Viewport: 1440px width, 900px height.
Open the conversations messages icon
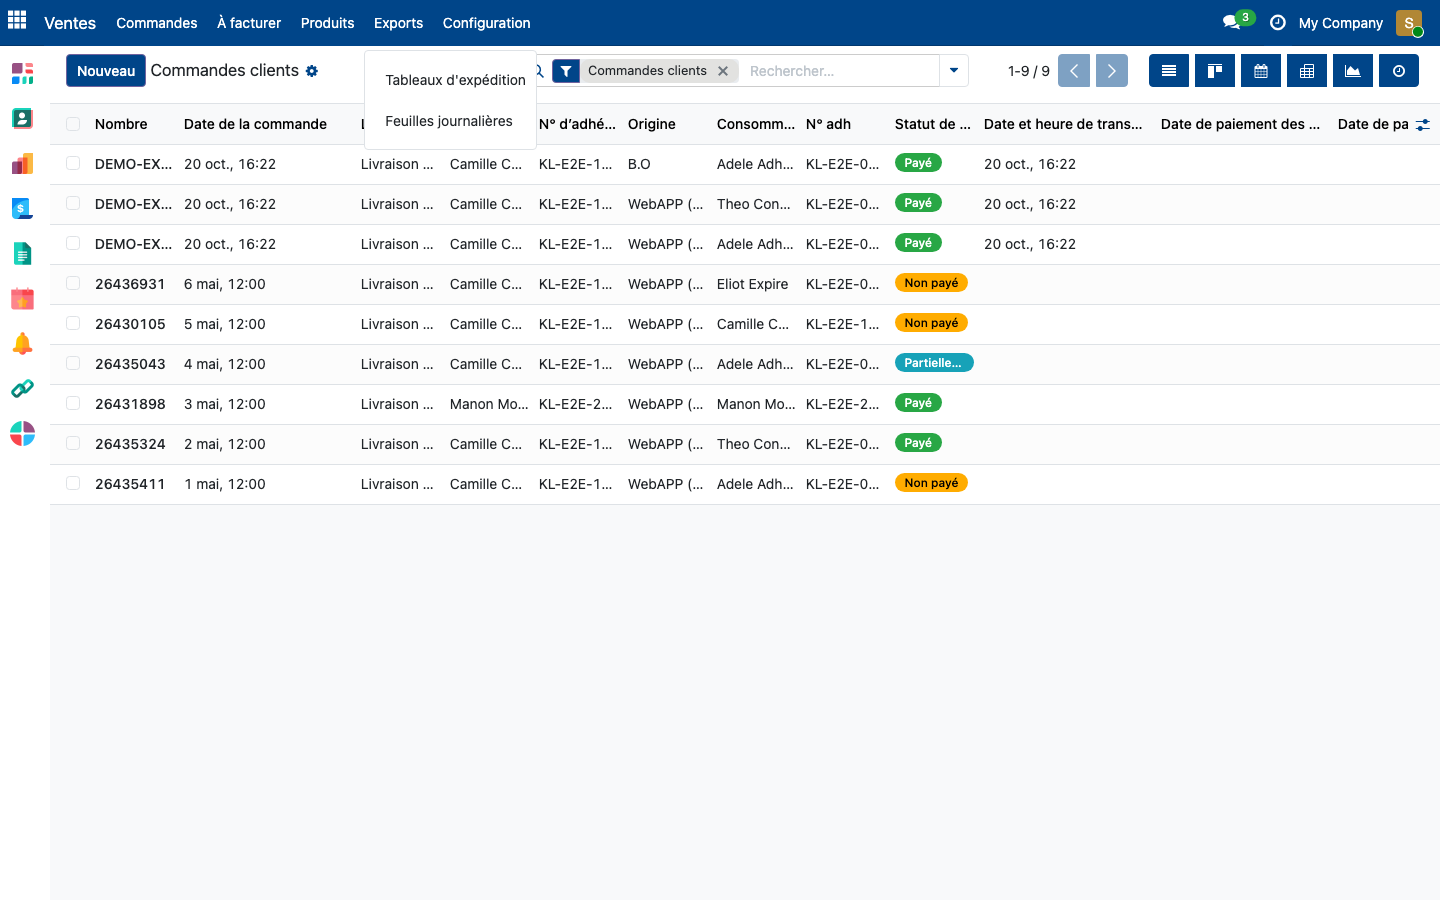pyautogui.click(x=1232, y=22)
